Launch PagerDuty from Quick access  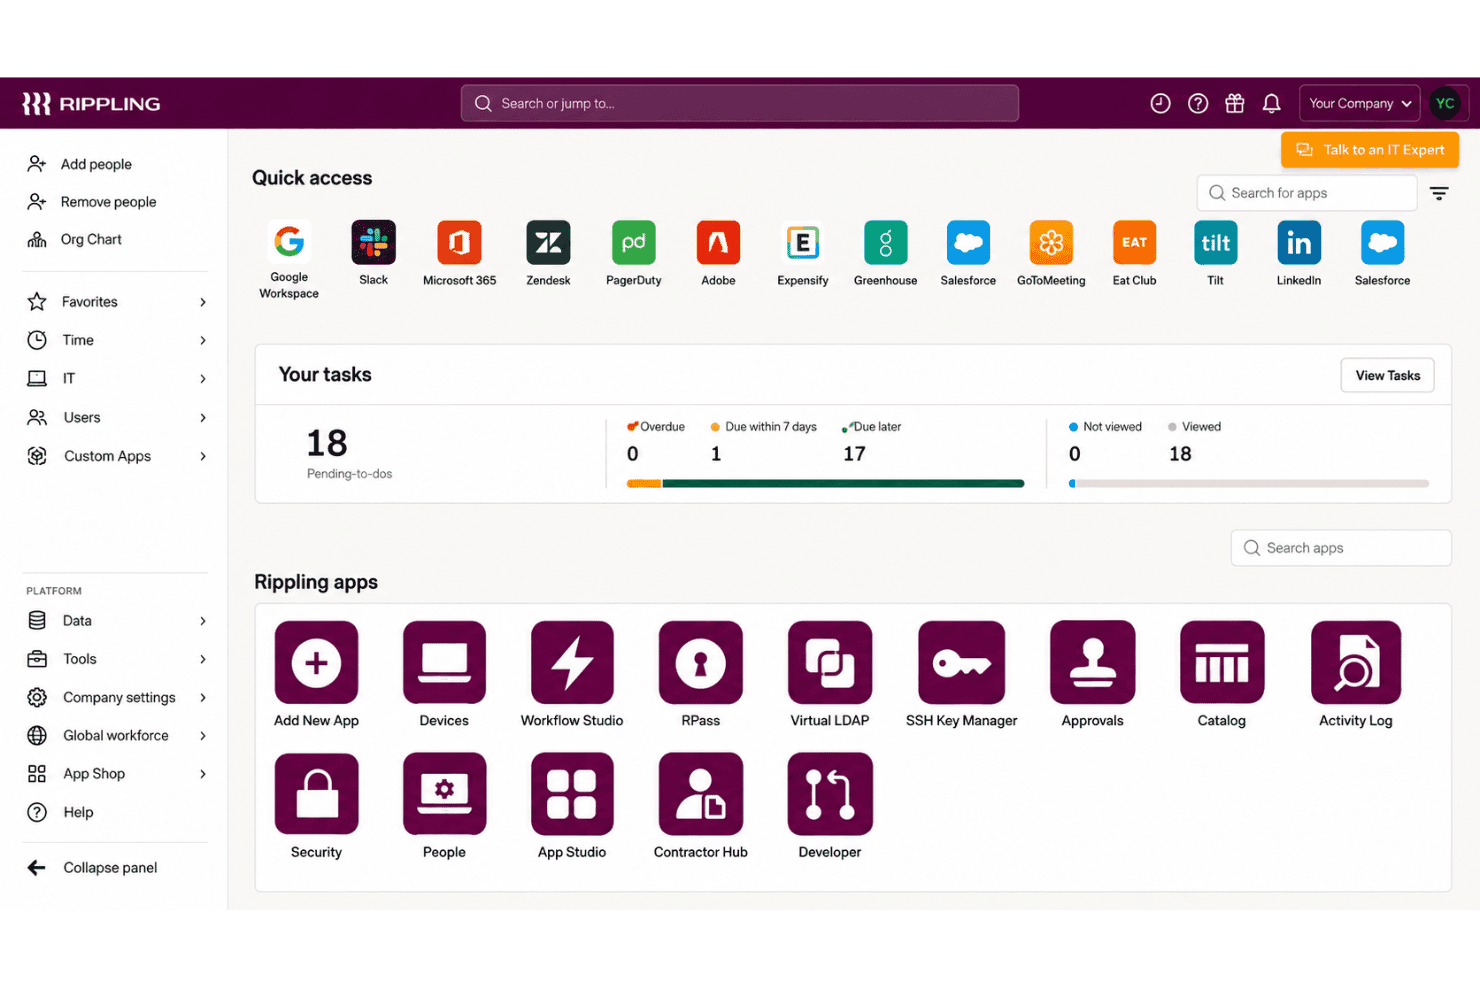(x=634, y=242)
